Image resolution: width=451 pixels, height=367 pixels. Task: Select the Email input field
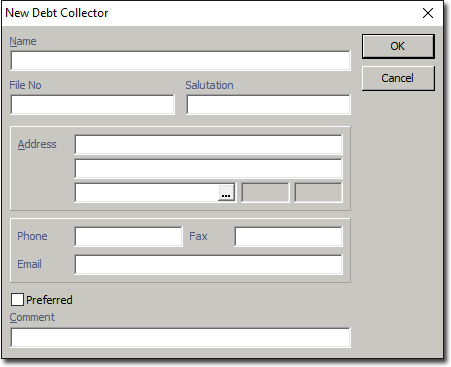(208, 265)
